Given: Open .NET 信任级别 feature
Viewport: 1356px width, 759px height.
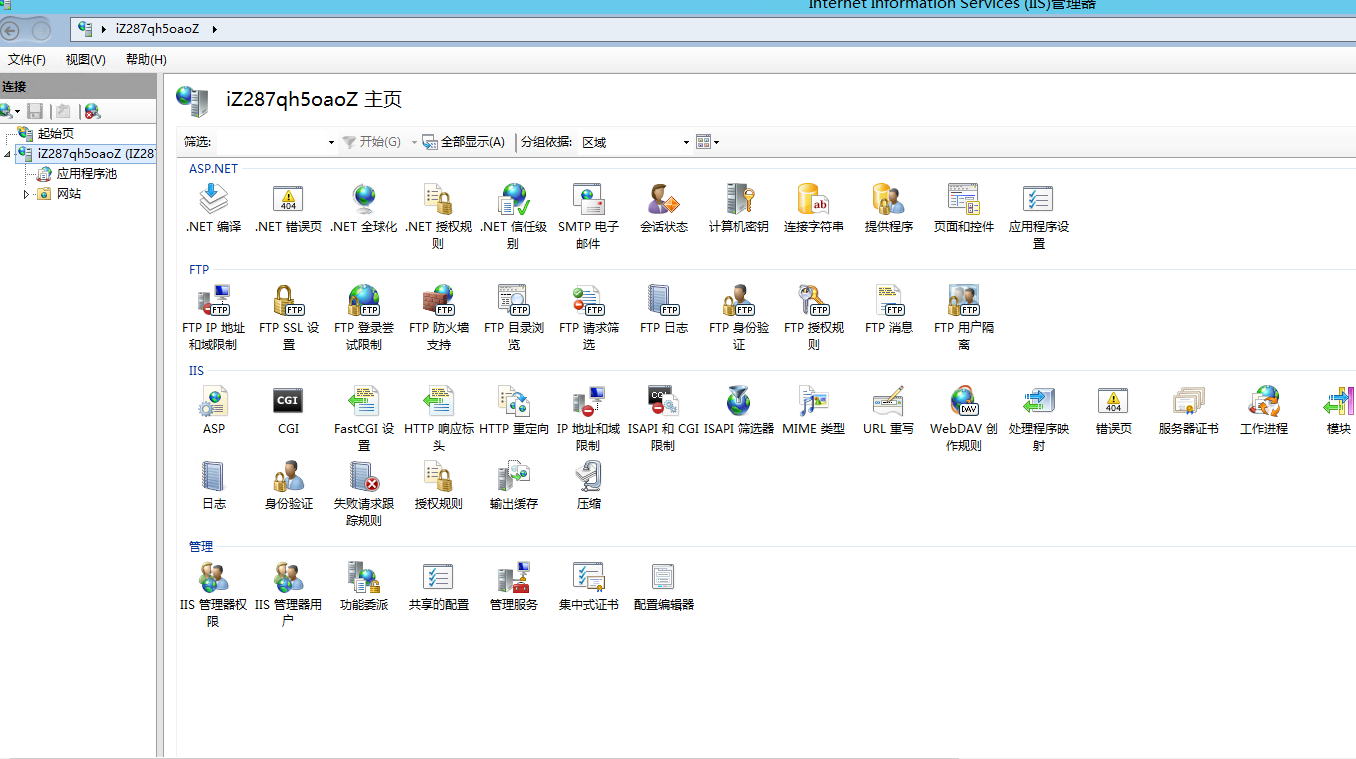Looking at the screenshot, I should [x=513, y=216].
